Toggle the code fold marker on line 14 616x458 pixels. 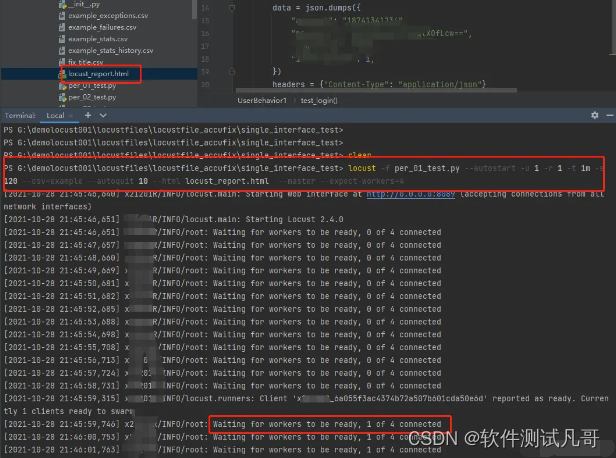pos(232,8)
